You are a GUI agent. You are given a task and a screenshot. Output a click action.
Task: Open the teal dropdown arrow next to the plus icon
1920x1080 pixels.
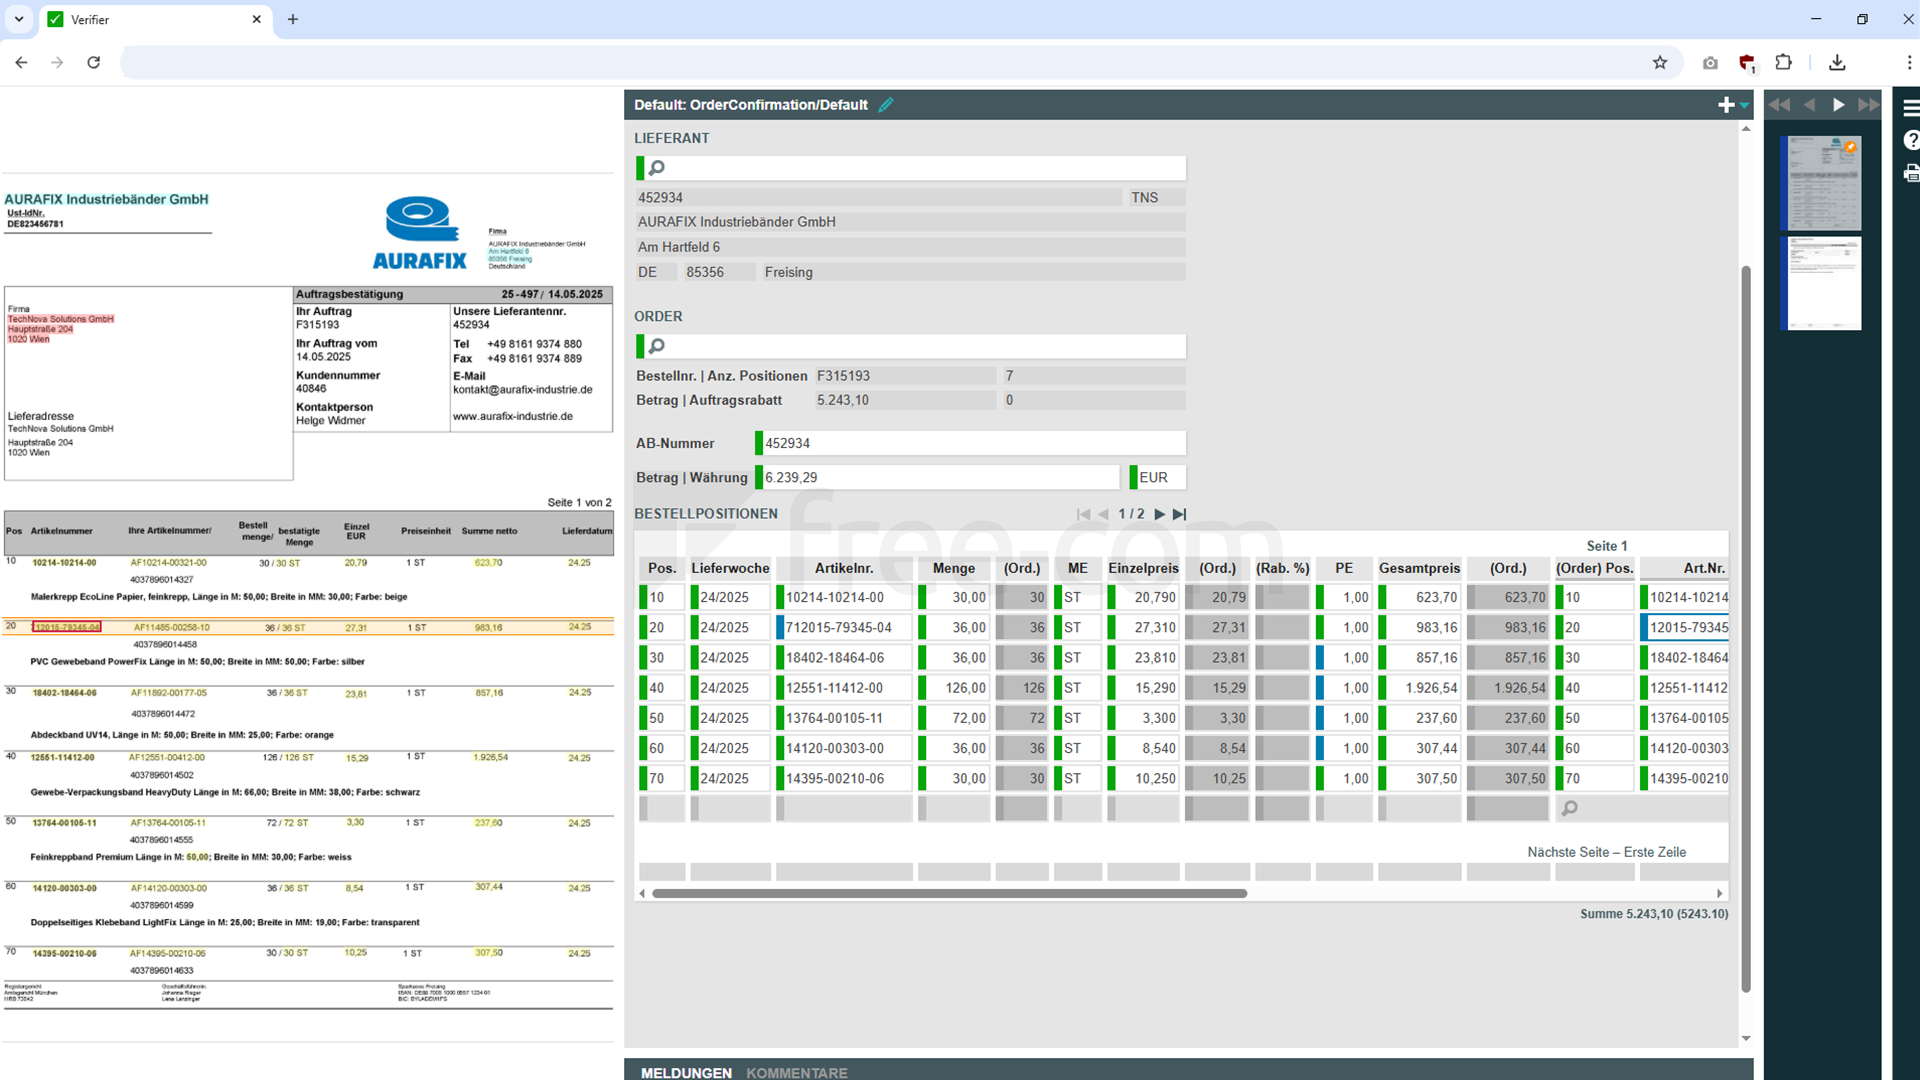click(x=1744, y=106)
